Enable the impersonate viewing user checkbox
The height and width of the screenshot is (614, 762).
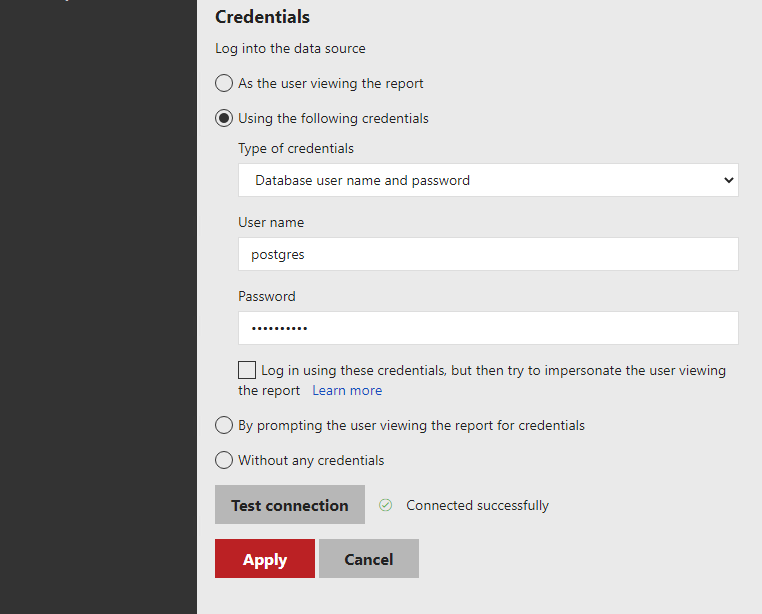[247, 370]
